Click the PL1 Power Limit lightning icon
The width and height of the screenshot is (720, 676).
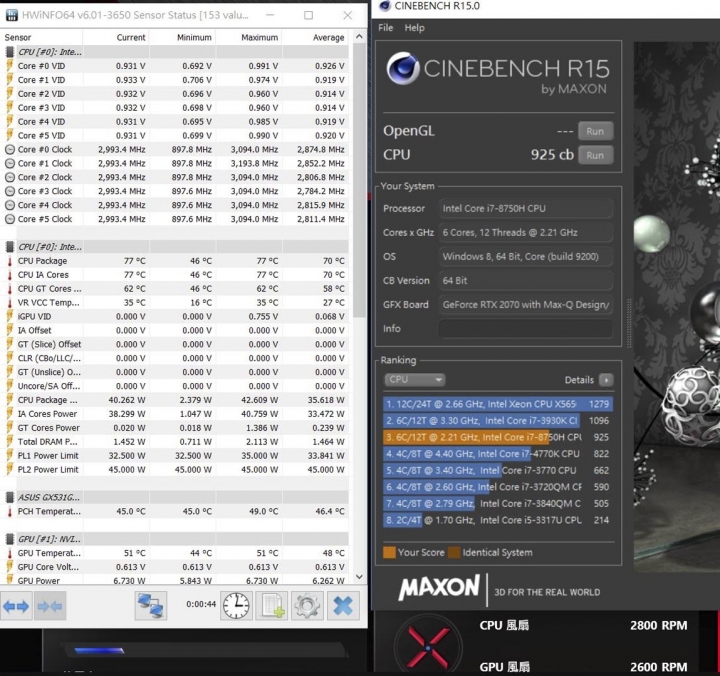(10, 456)
